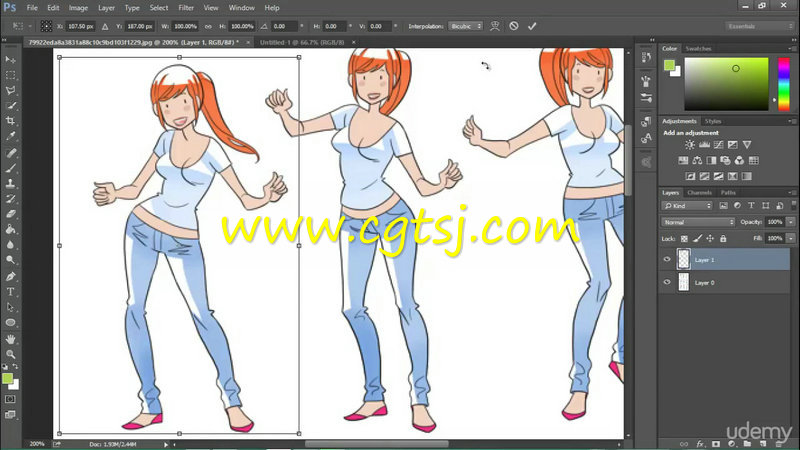Image resolution: width=800 pixels, height=450 pixels.
Task: Open the Filter menu
Action: [x=186, y=8]
